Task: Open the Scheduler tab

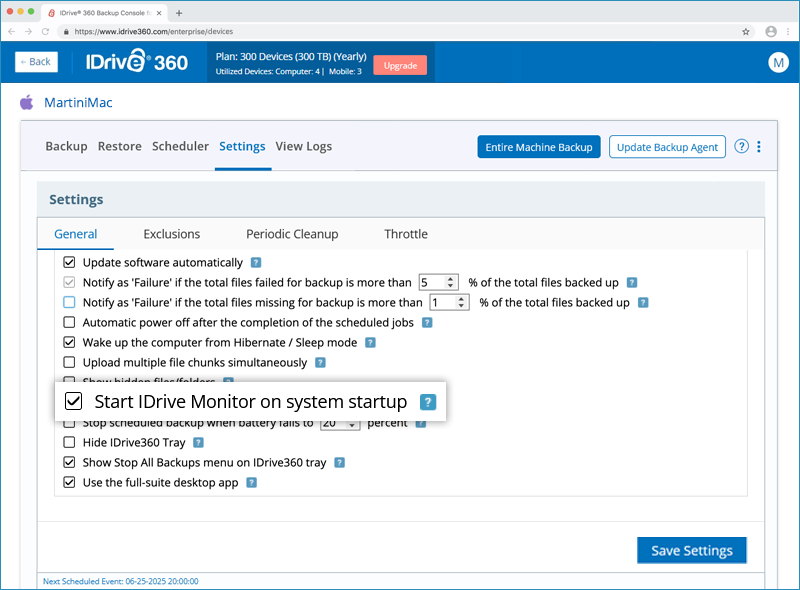Action: [180, 146]
